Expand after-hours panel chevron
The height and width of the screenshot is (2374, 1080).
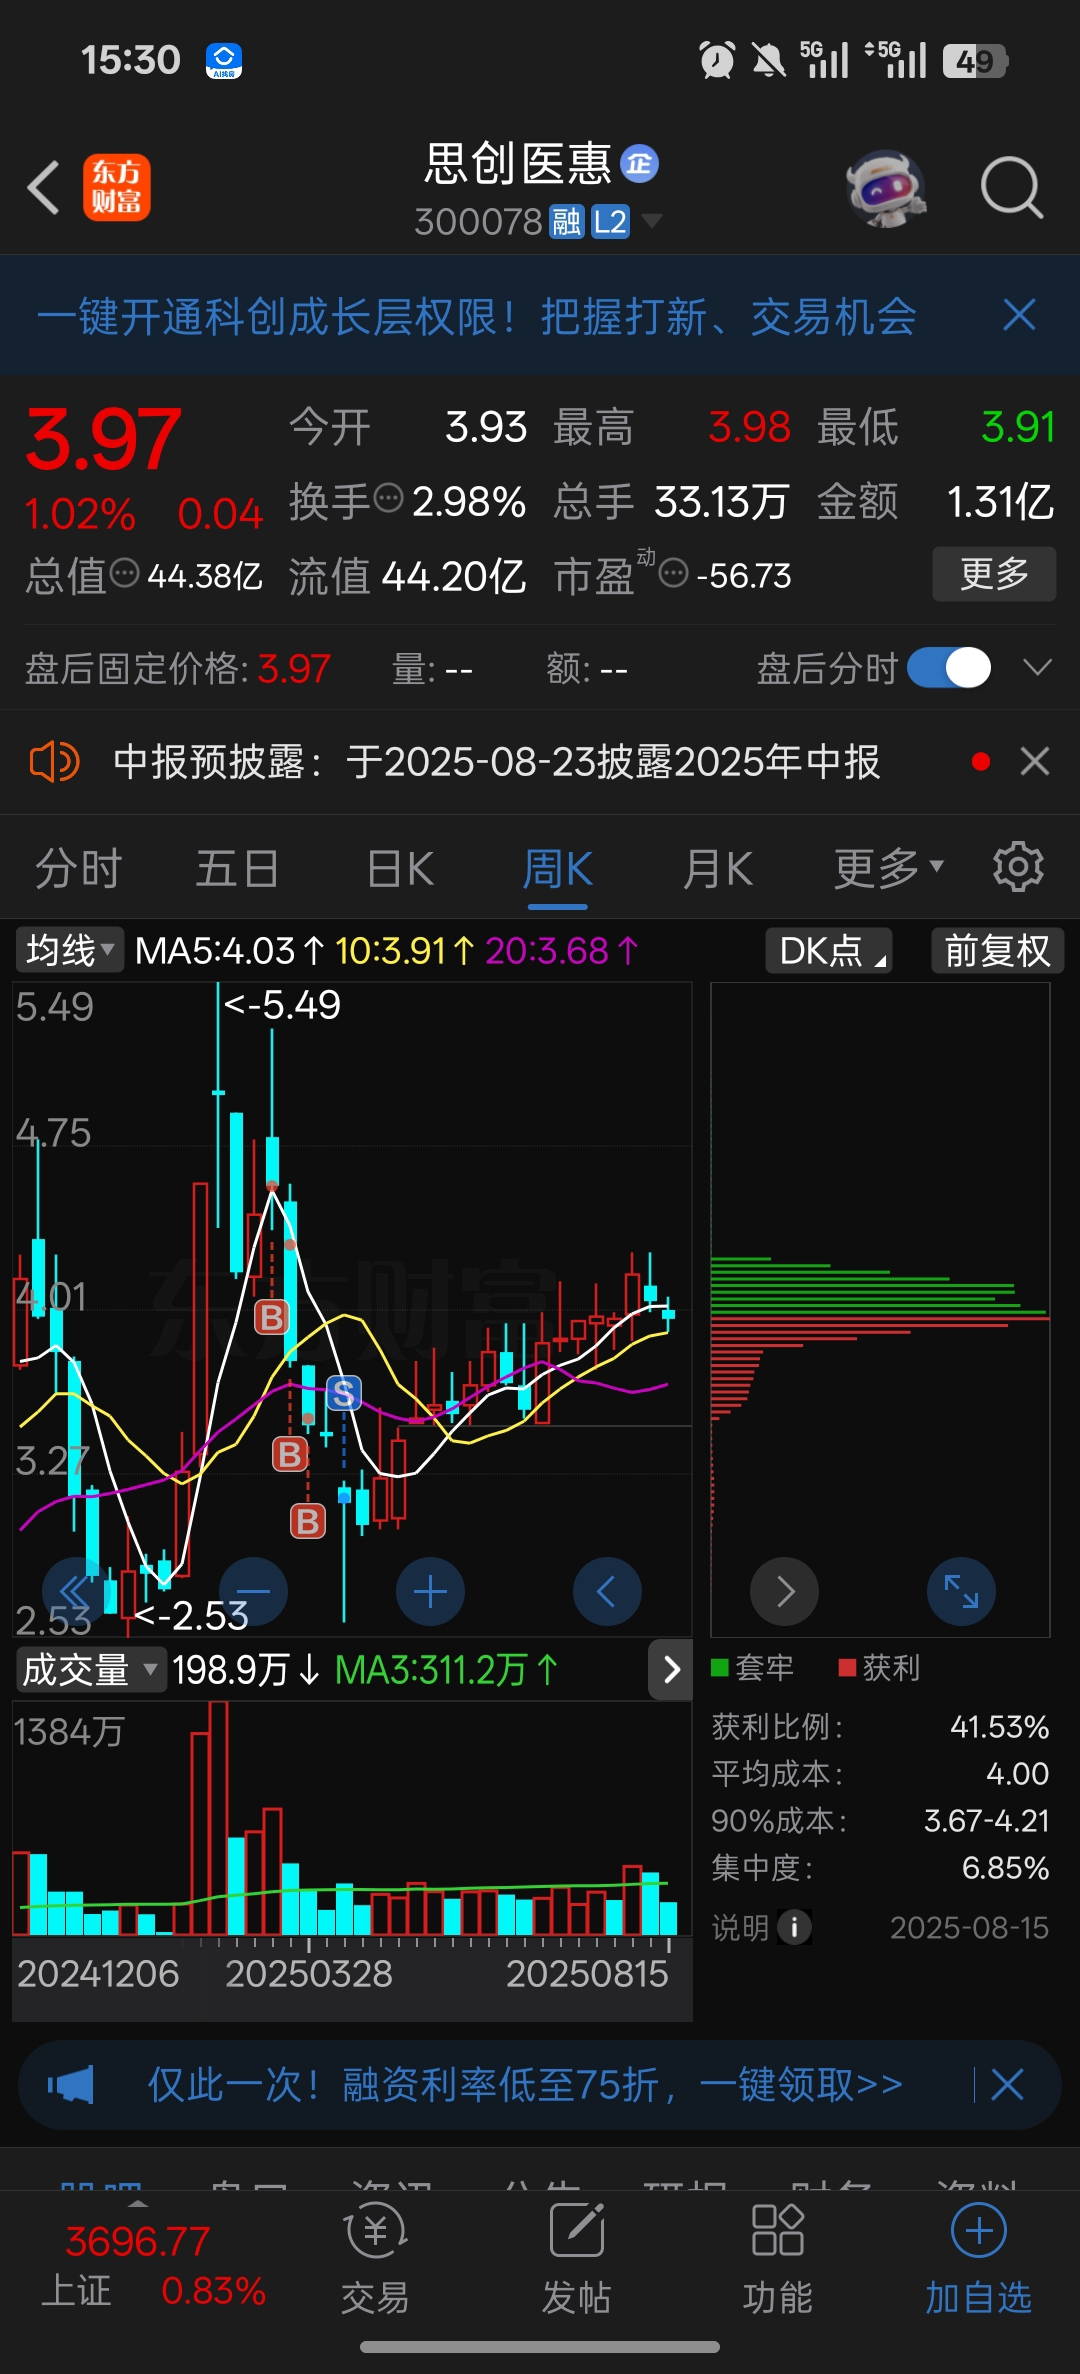tap(1038, 667)
